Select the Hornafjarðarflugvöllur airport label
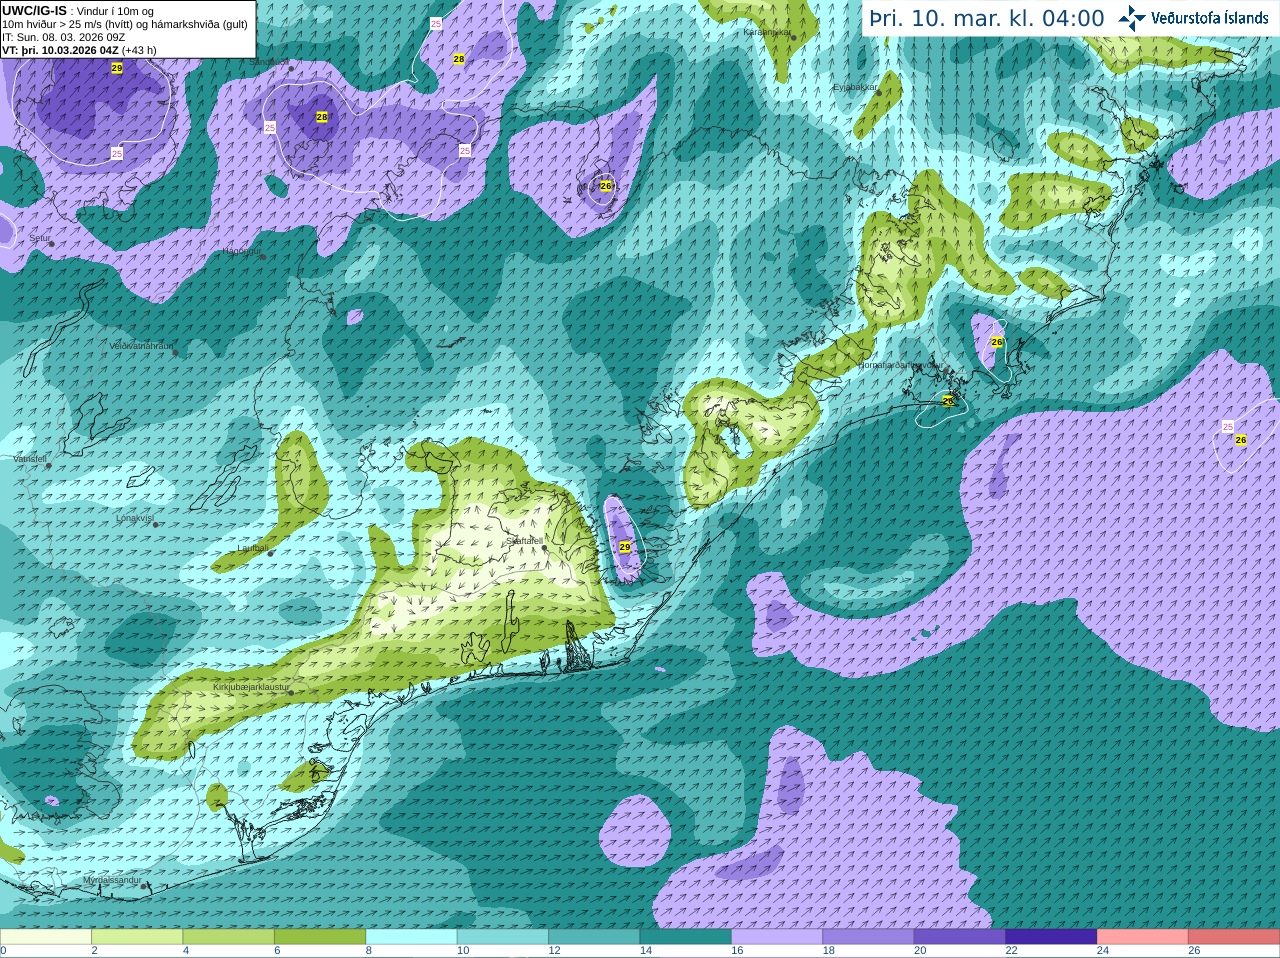Screen dimensions: 1280x958 click(x=901, y=365)
